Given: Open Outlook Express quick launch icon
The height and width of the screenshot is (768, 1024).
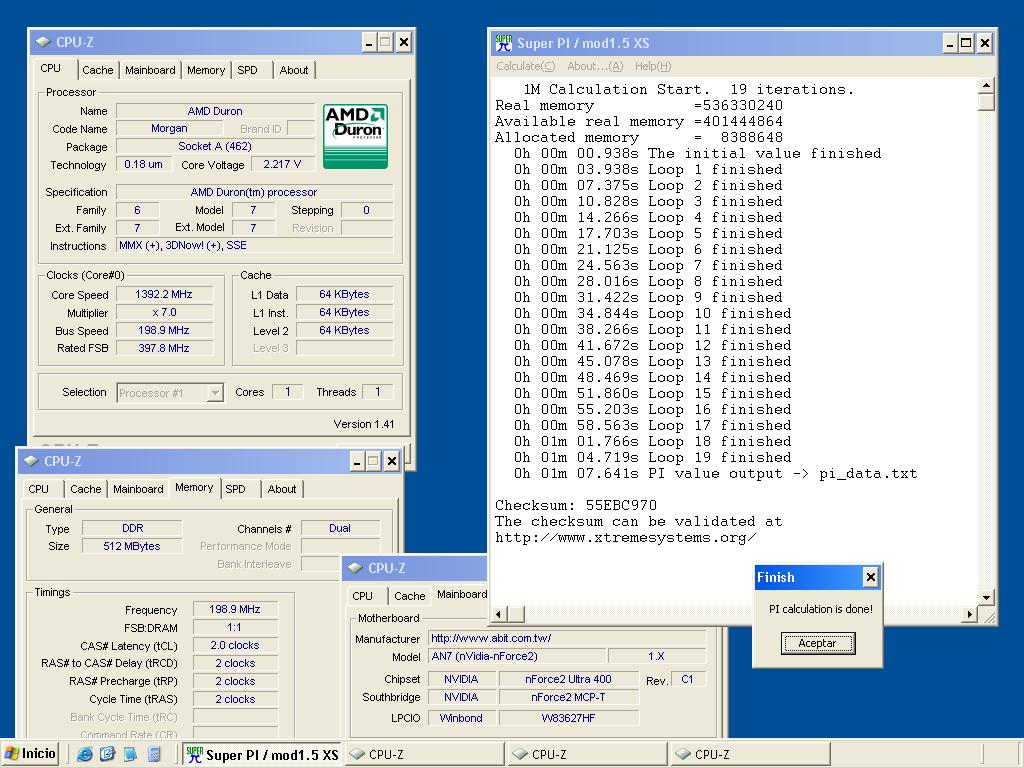Looking at the screenshot, I should [x=107, y=754].
